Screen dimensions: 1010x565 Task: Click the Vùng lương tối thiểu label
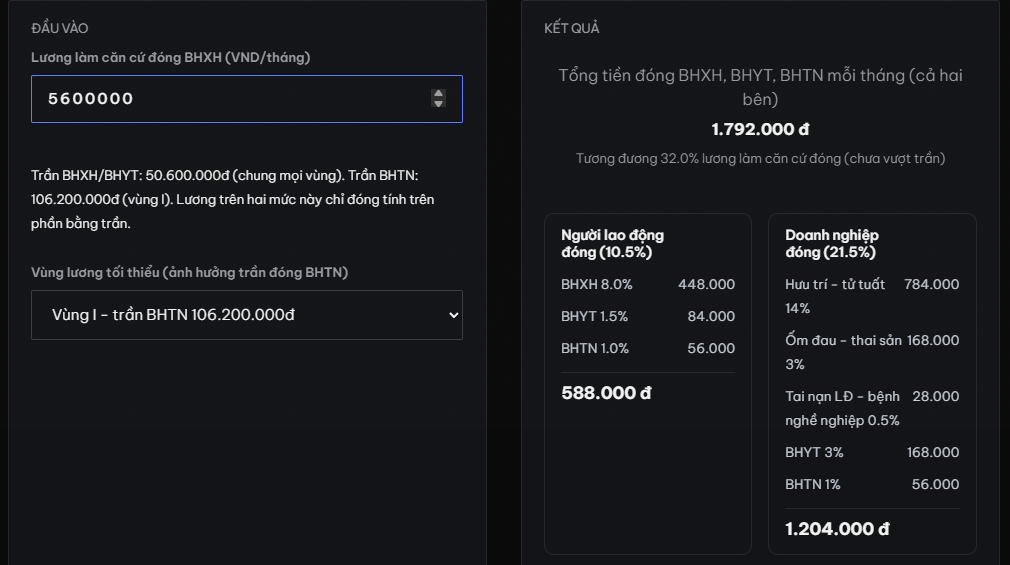tap(189, 273)
